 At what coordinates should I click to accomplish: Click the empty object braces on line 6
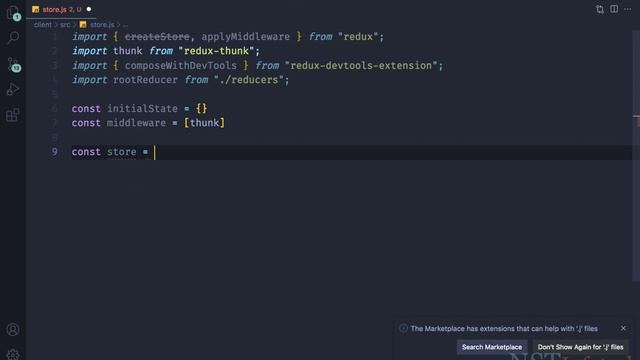201,109
